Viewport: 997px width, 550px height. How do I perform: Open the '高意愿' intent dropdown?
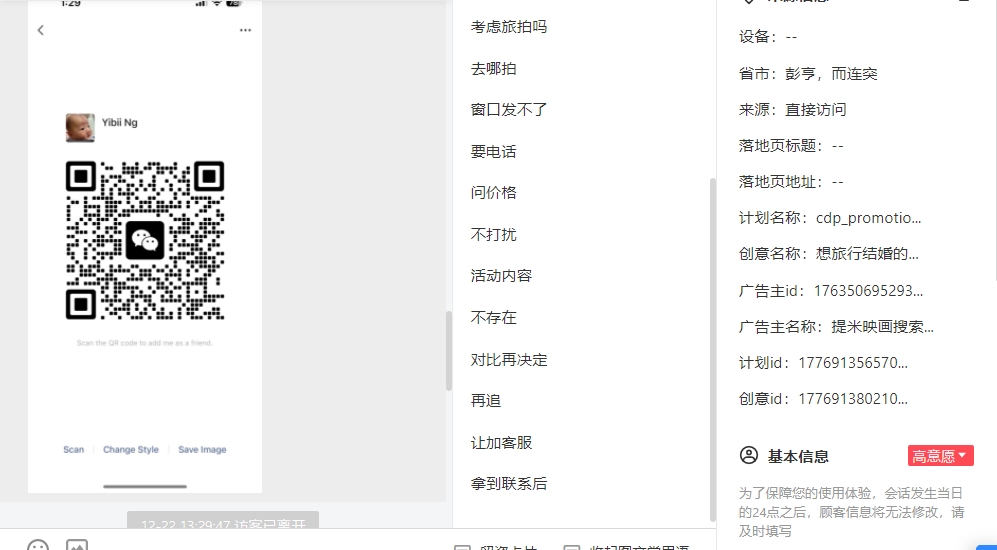(x=940, y=456)
